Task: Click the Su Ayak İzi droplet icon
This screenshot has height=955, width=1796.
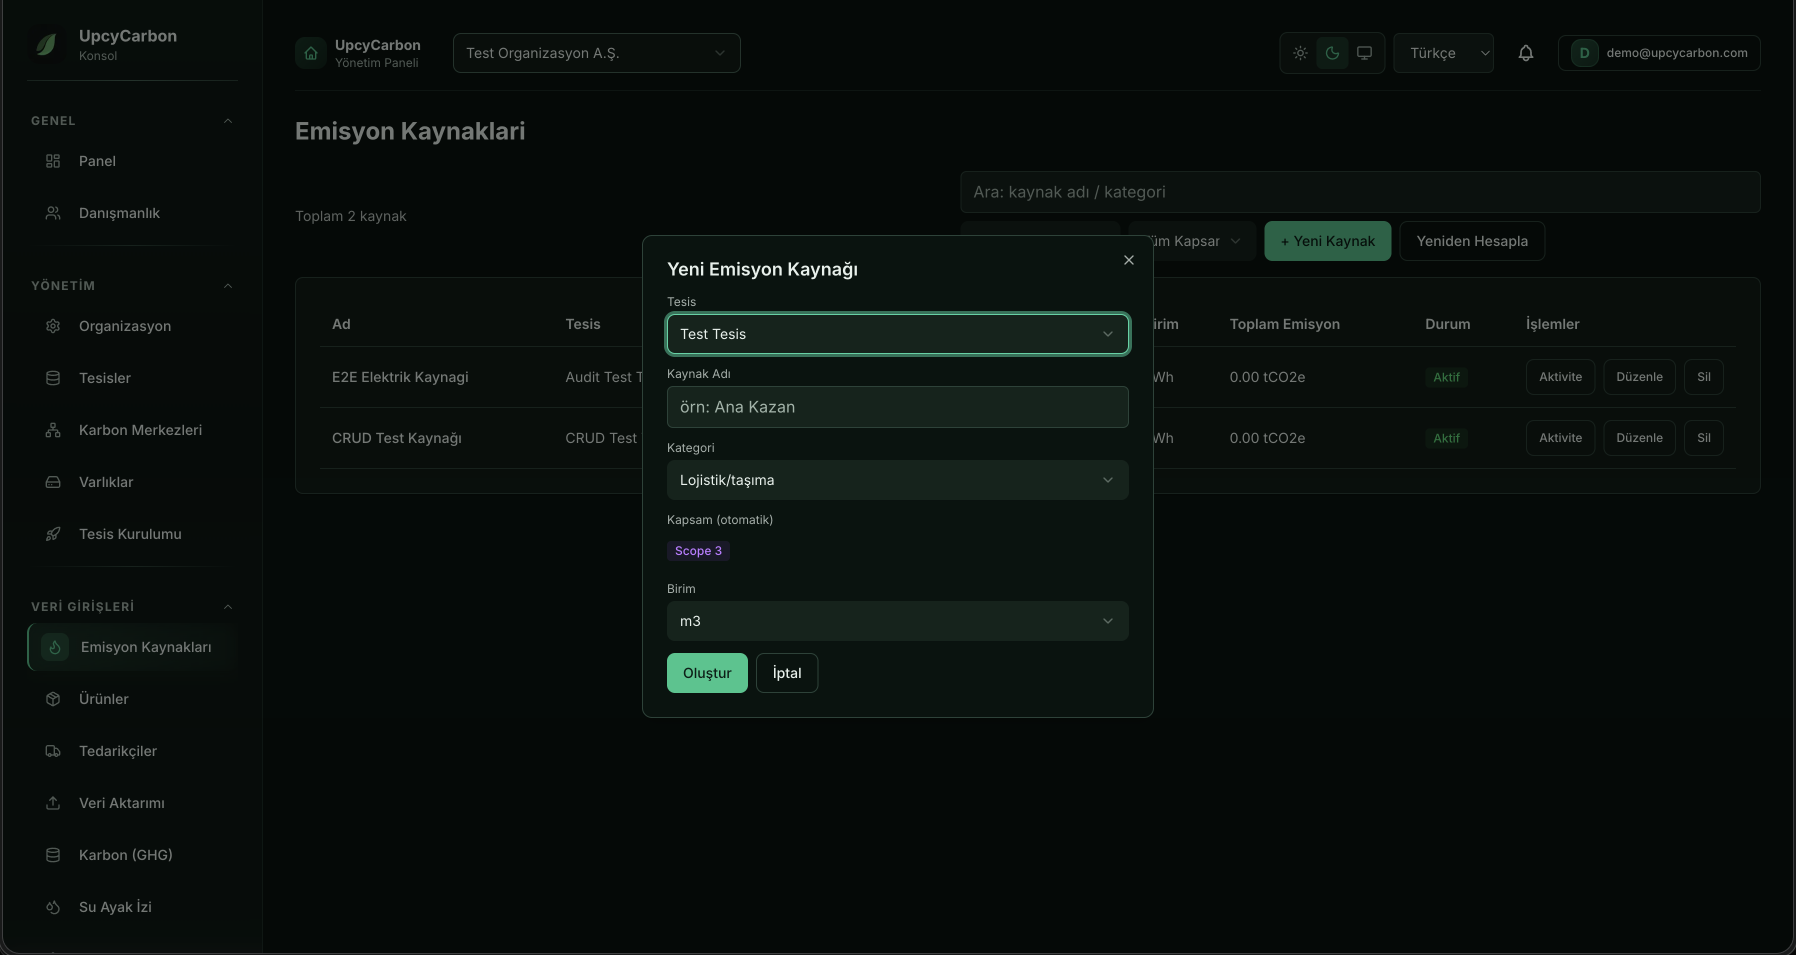Action: [x=53, y=907]
